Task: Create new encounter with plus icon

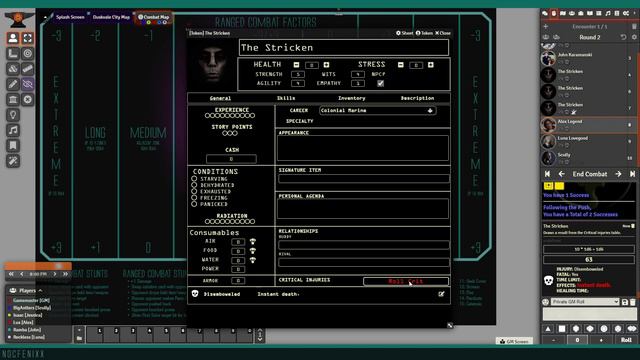Action: click(546, 27)
